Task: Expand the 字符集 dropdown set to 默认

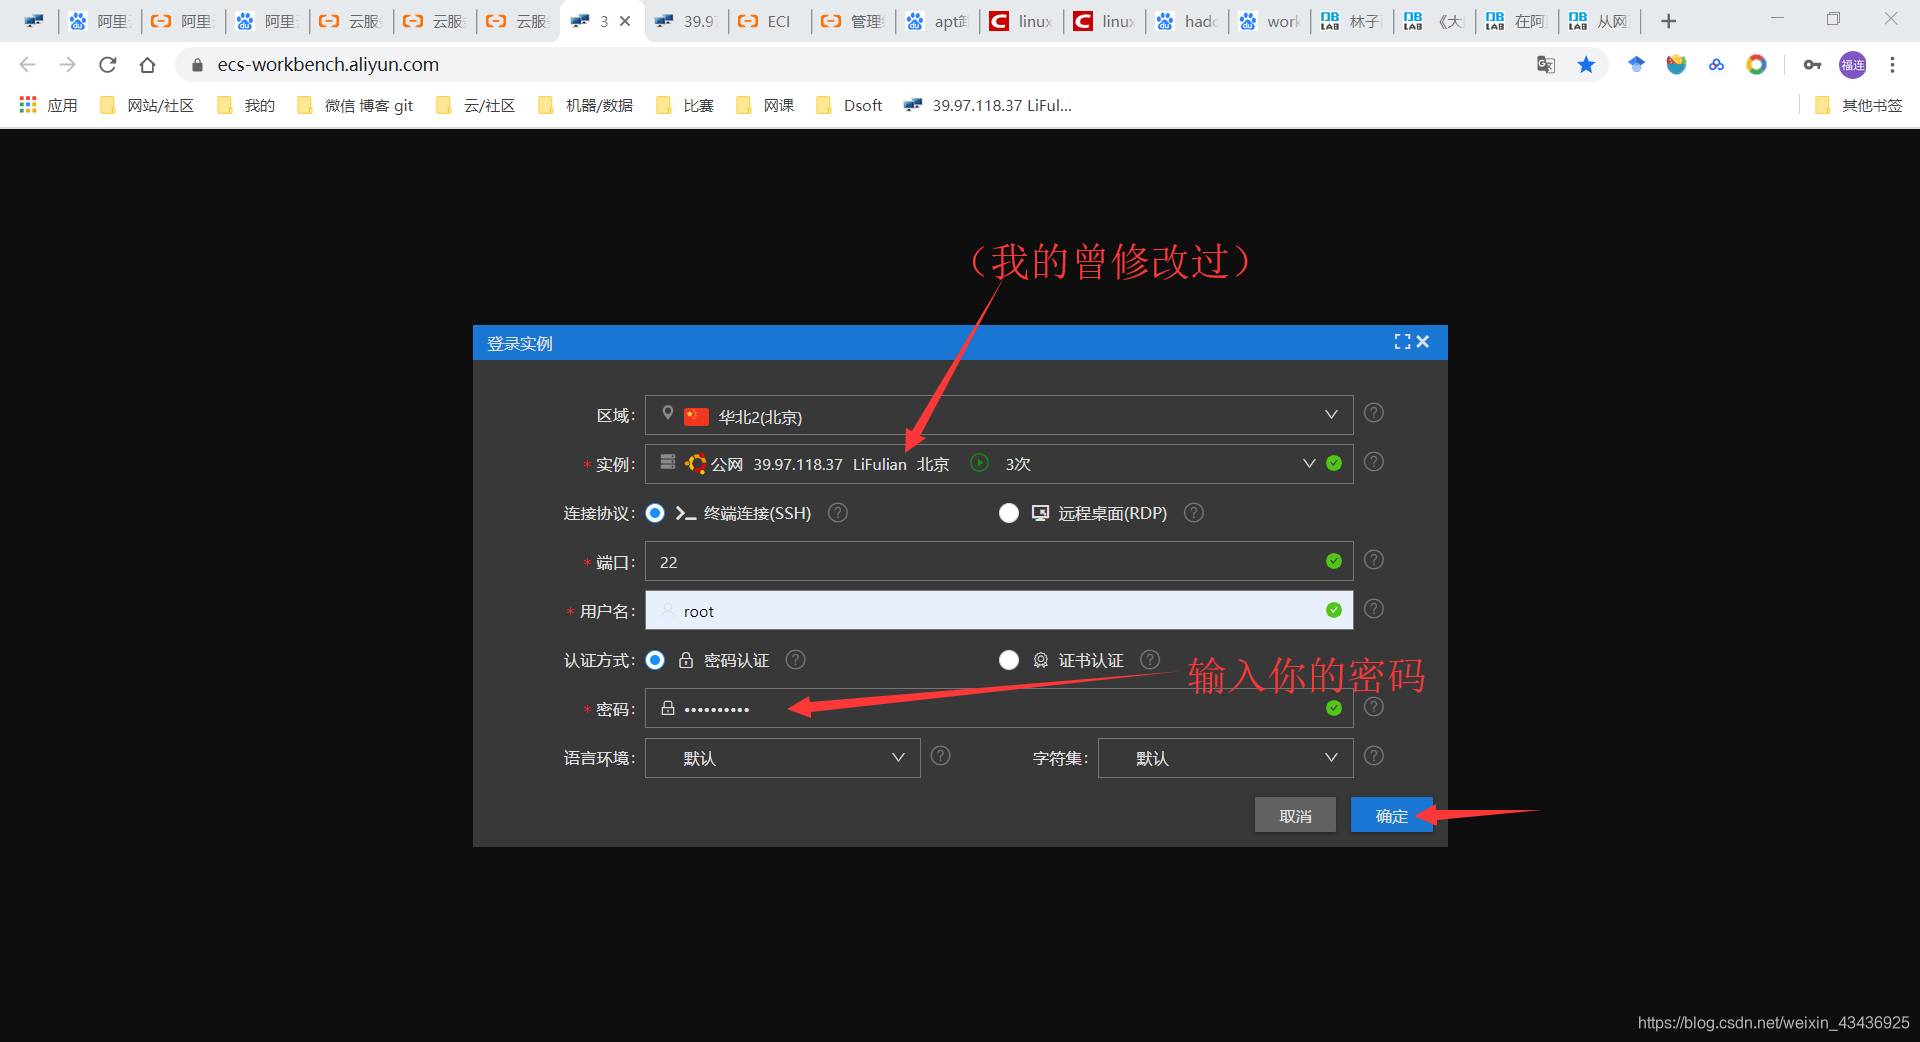Action: (1226, 758)
